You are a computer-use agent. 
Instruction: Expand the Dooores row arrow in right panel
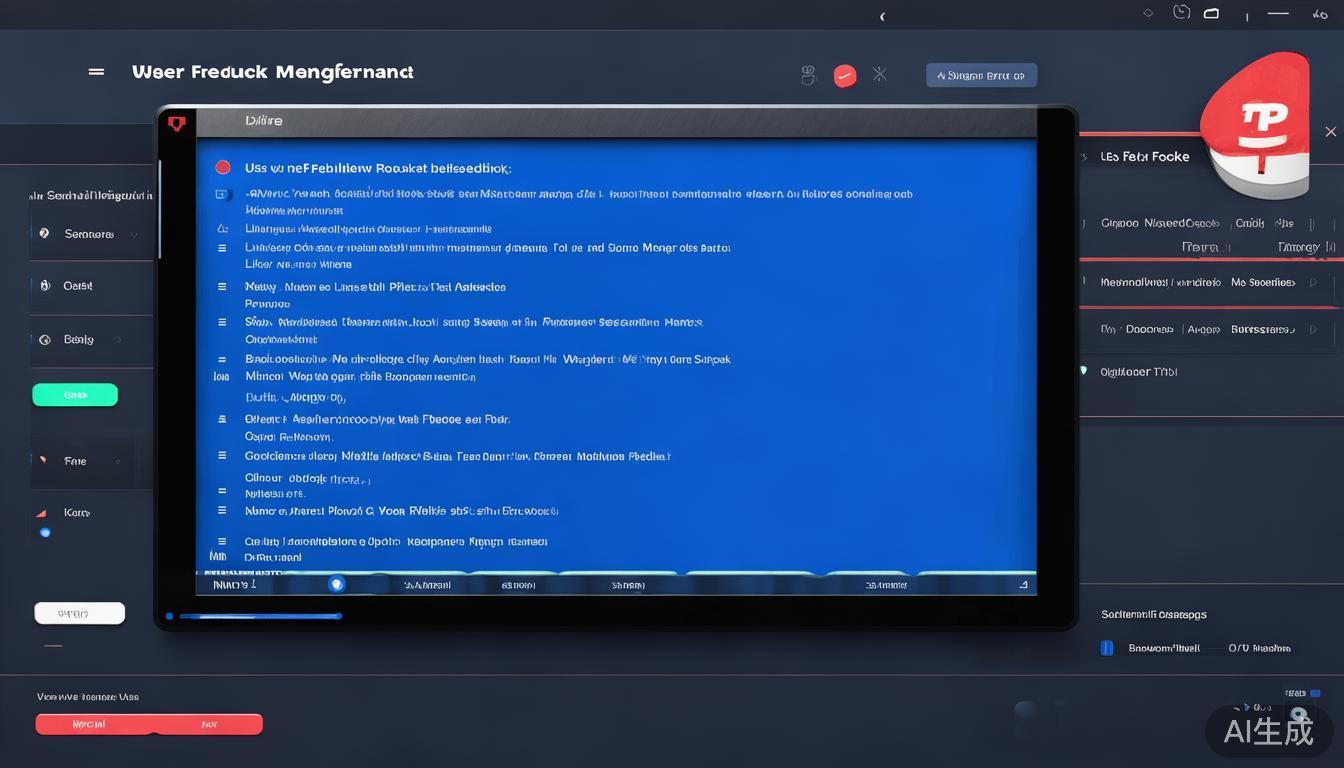[1313, 329]
